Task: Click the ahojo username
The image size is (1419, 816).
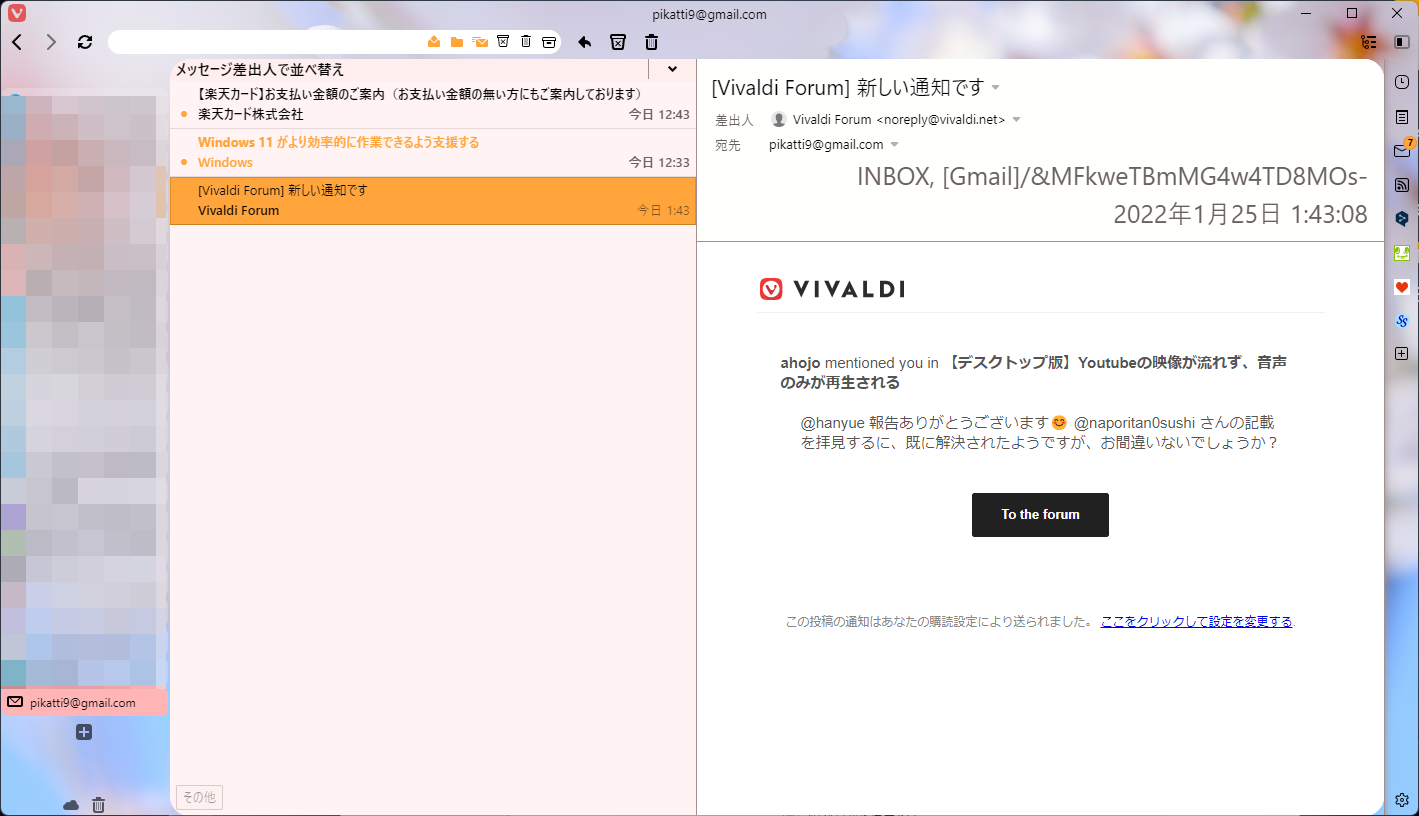Action: pyautogui.click(x=800, y=363)
